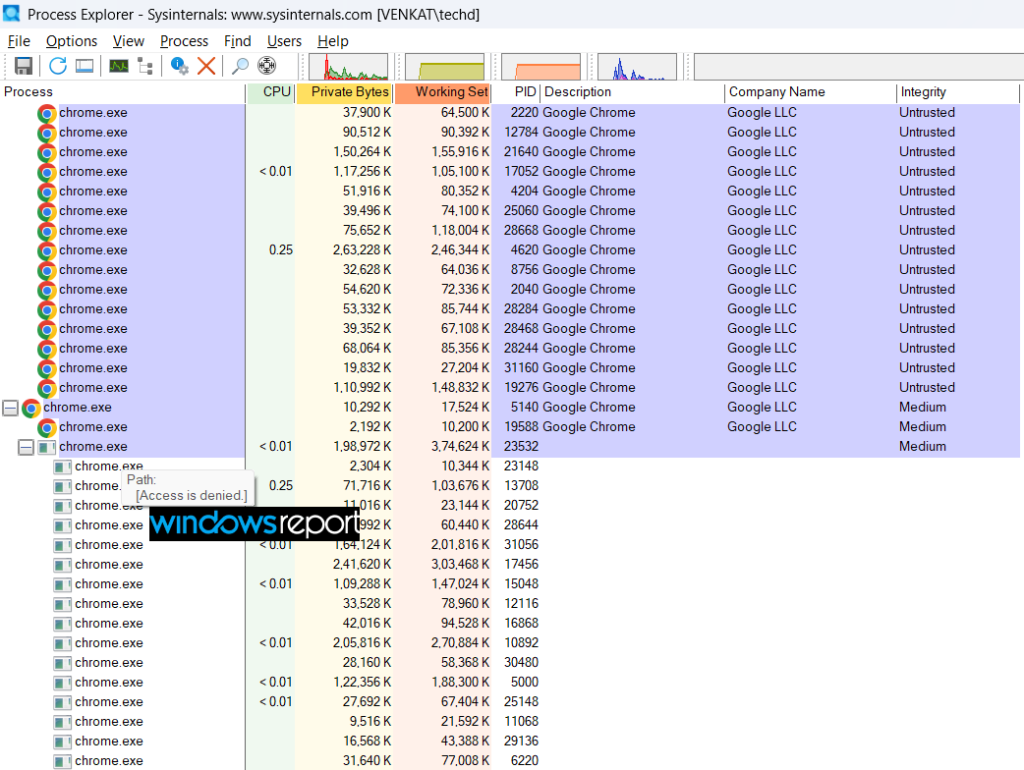Click Chrome icon of PID 19588 row
1024x770 pixels.
(46, 428)
